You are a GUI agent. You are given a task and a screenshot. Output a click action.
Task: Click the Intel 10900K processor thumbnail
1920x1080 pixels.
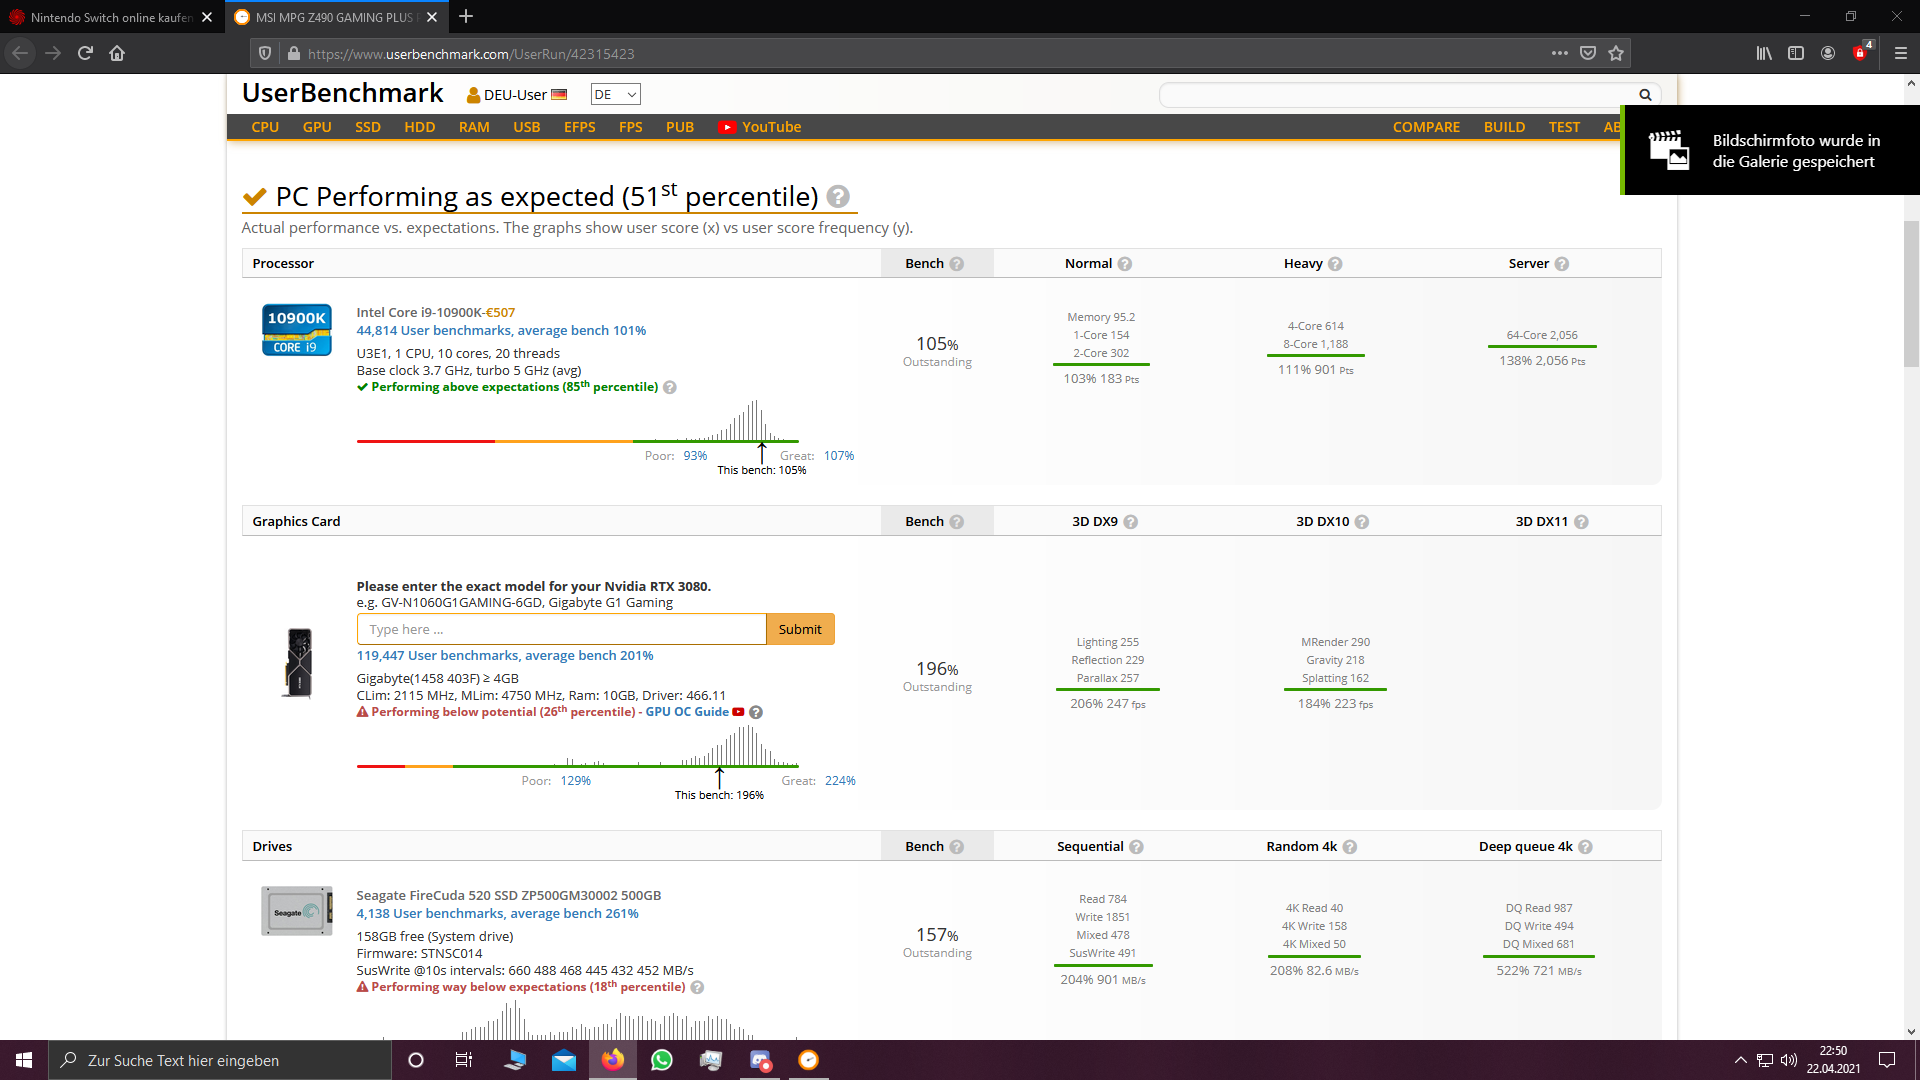pyautogui.click(x=296, y=330)
